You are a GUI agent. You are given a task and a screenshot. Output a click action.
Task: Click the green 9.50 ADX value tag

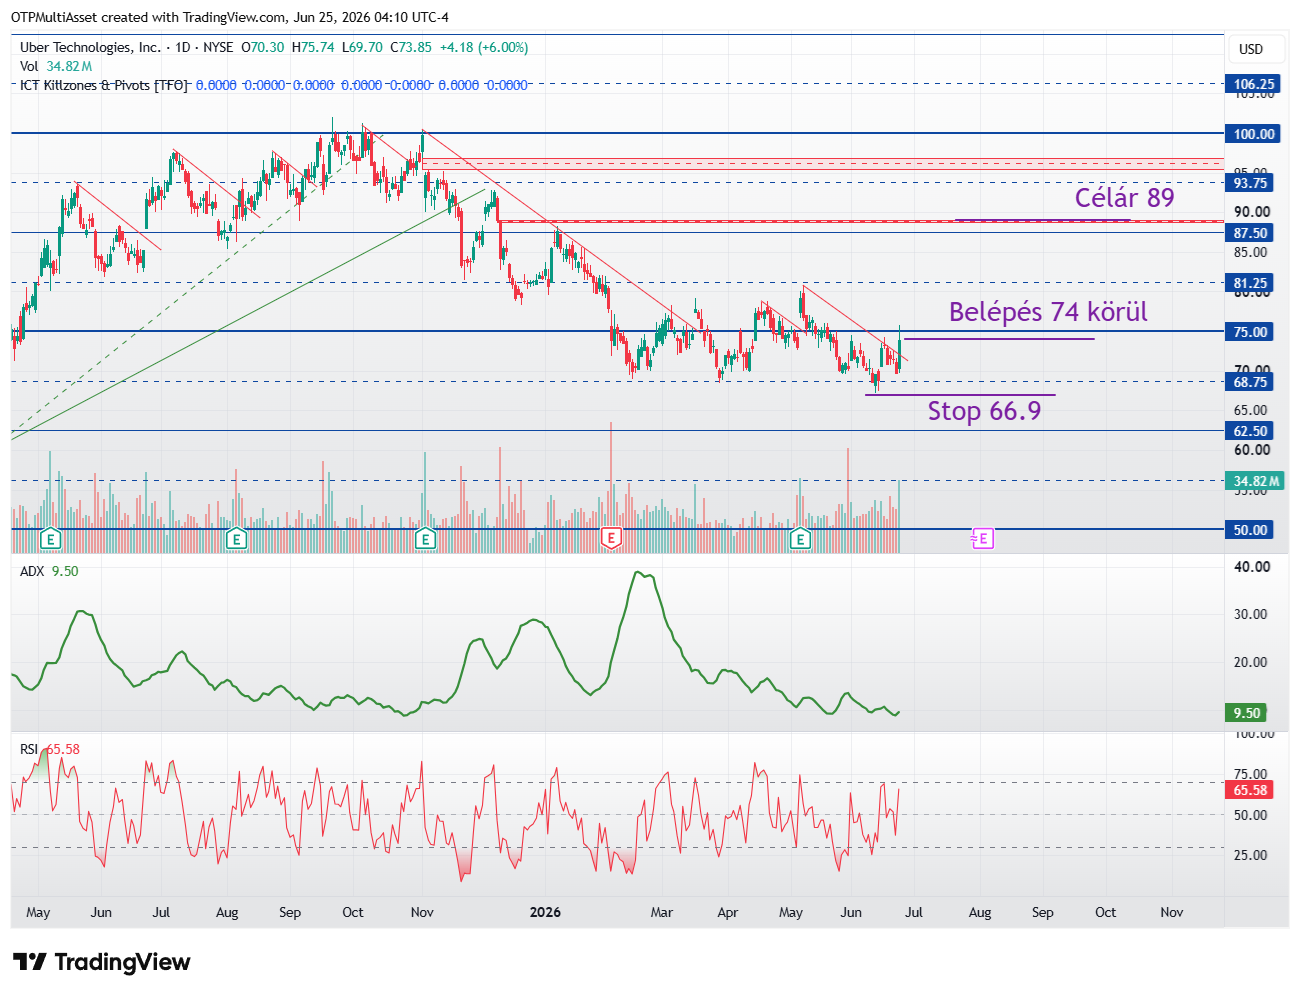pyautogui.click(x=1247, y=713)
